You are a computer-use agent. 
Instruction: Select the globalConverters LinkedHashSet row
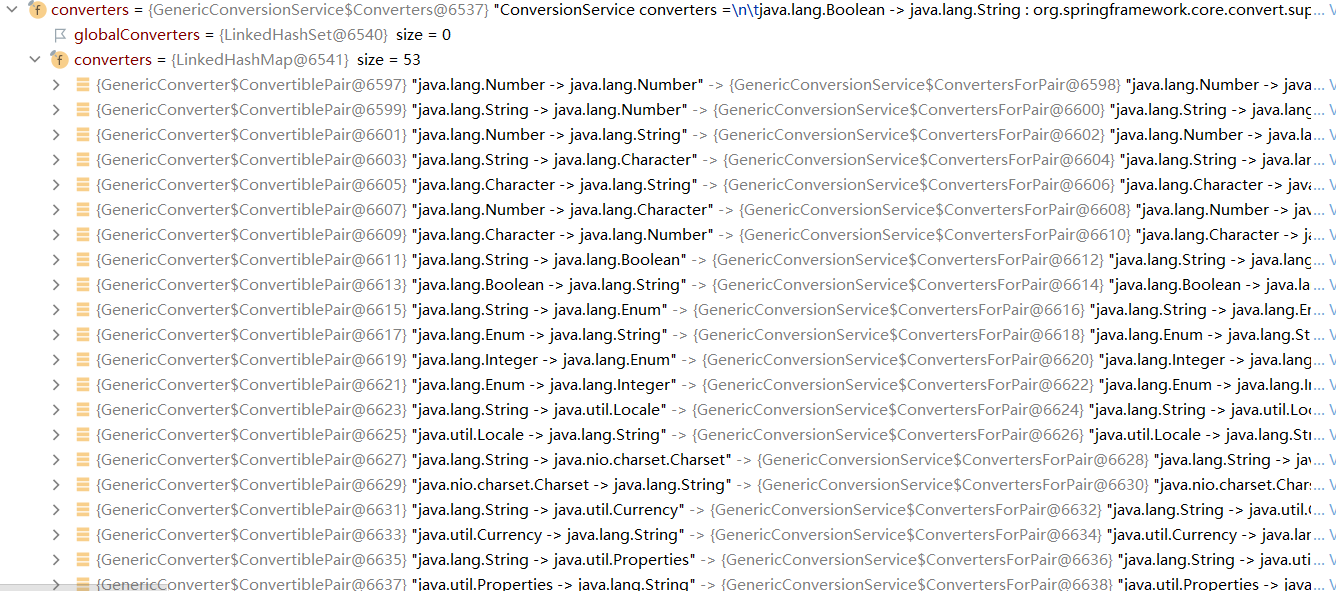tap(250, 35)
